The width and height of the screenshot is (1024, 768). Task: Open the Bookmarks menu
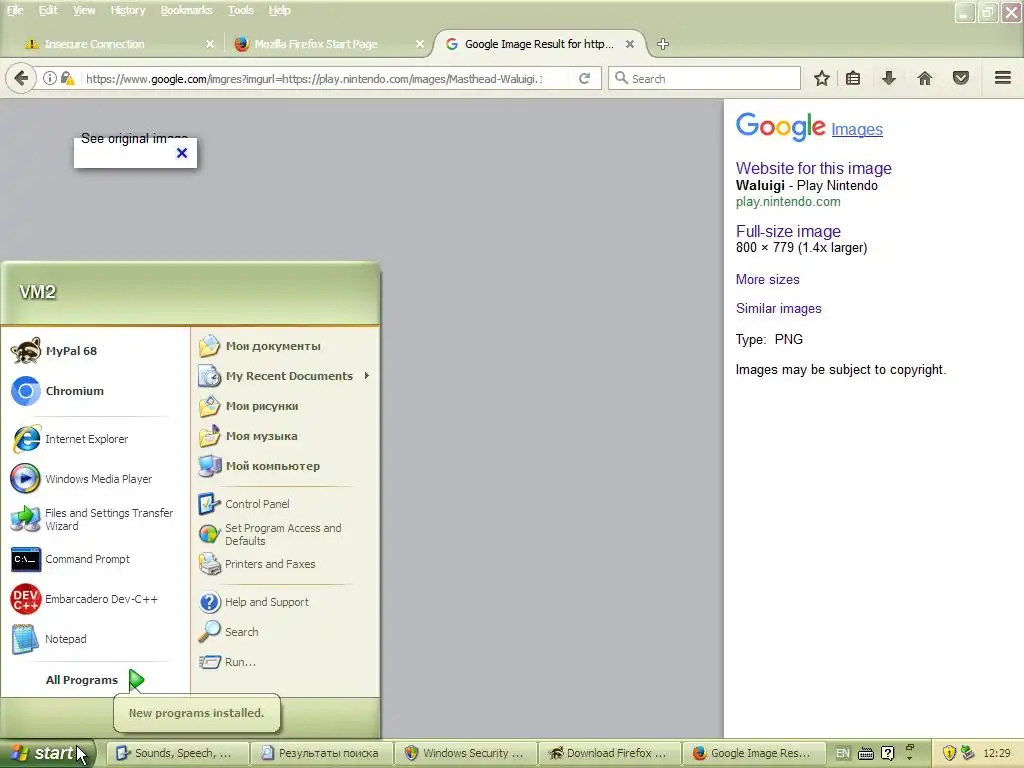pos(186,10)
